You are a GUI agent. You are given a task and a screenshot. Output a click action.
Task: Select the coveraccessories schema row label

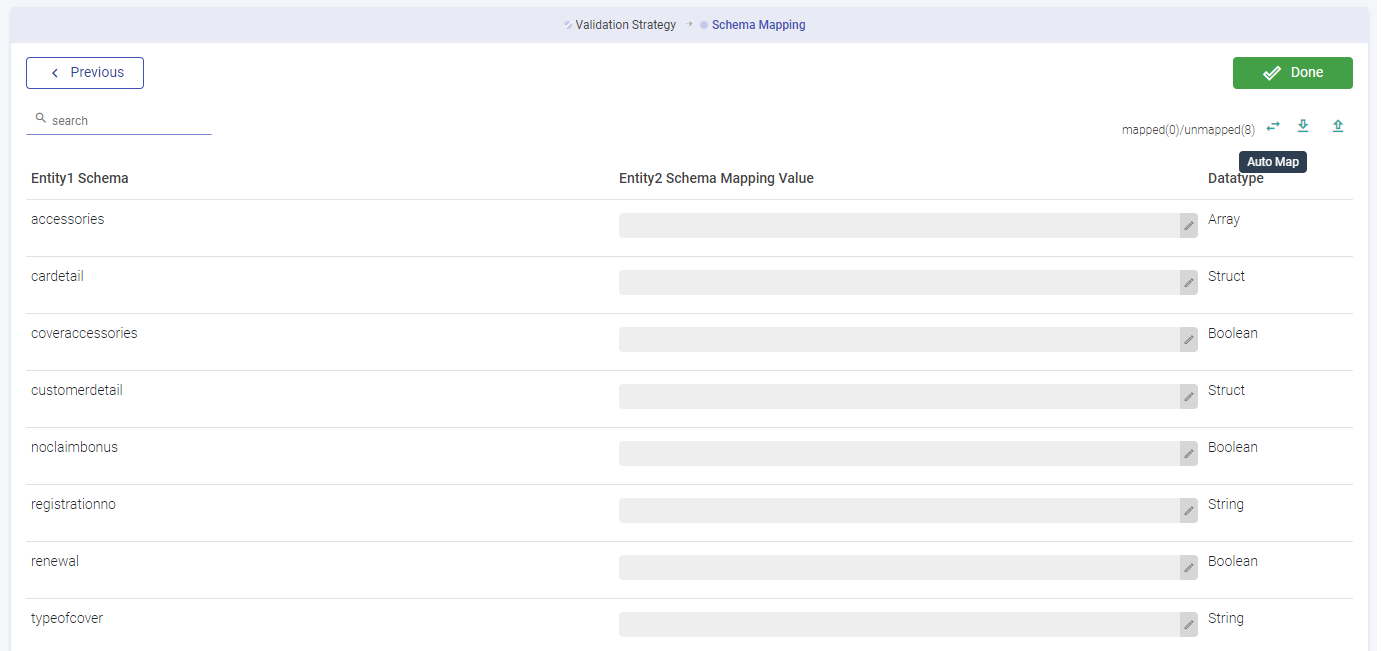click(x=84, y=333)
